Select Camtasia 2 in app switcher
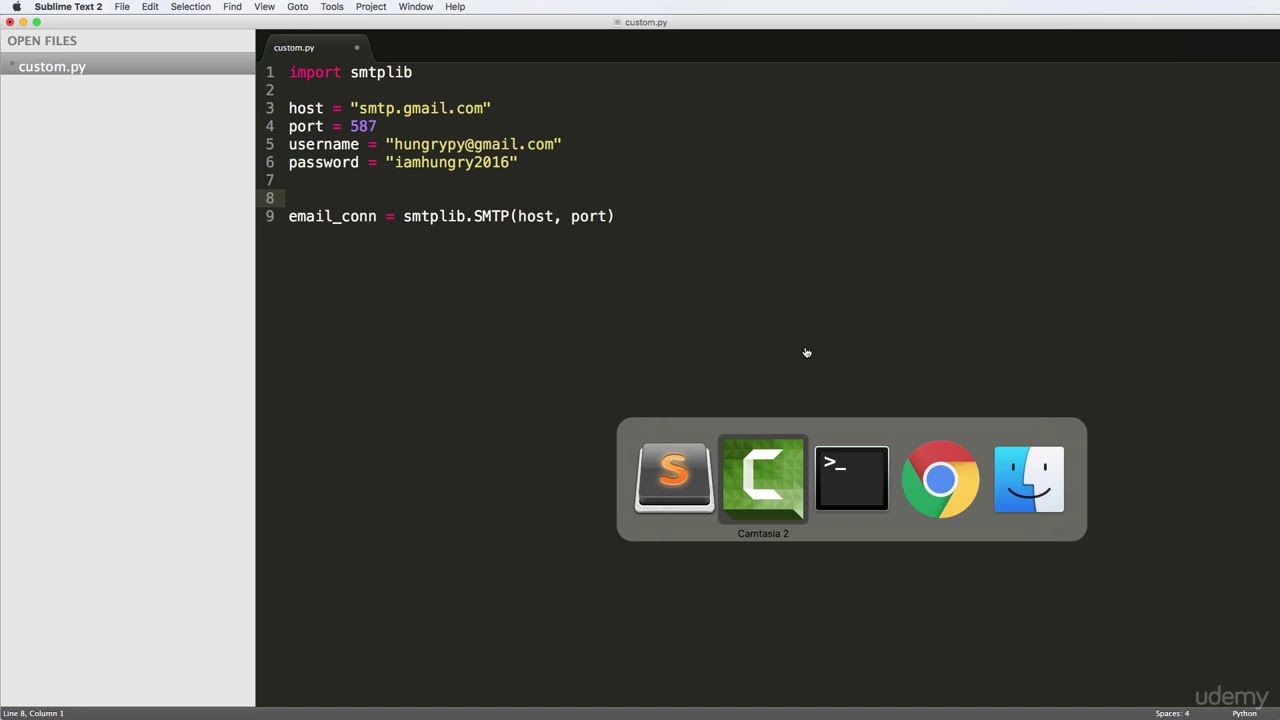 click(763, 479)
